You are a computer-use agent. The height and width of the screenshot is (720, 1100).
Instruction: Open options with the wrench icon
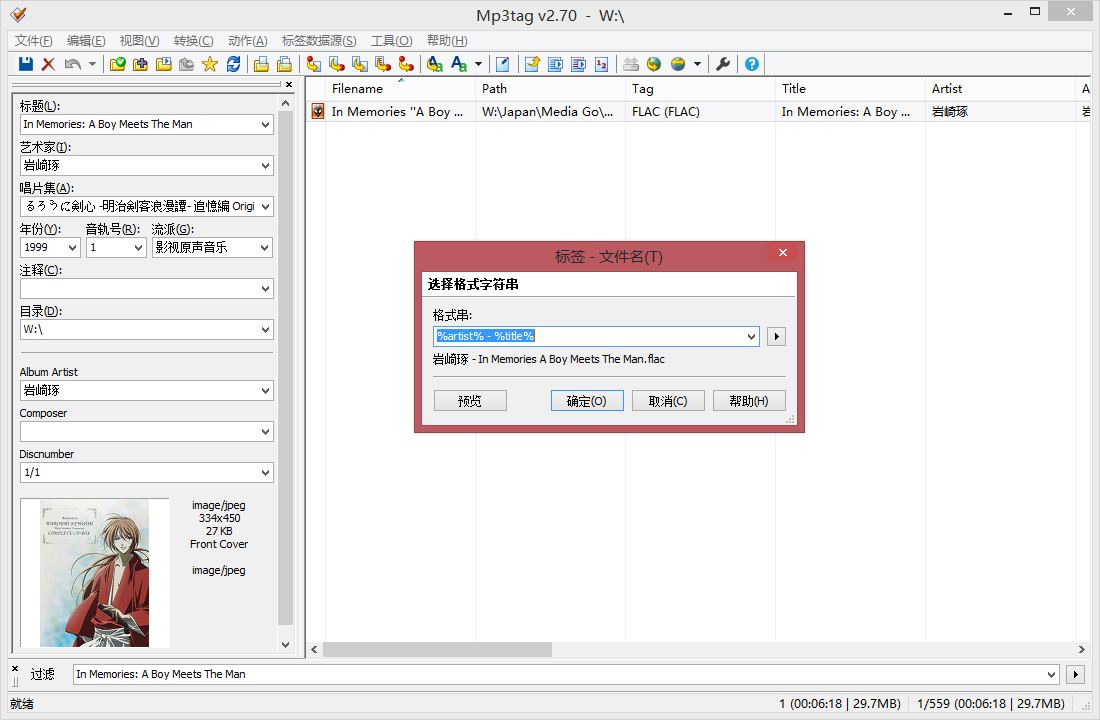[723, 64]
